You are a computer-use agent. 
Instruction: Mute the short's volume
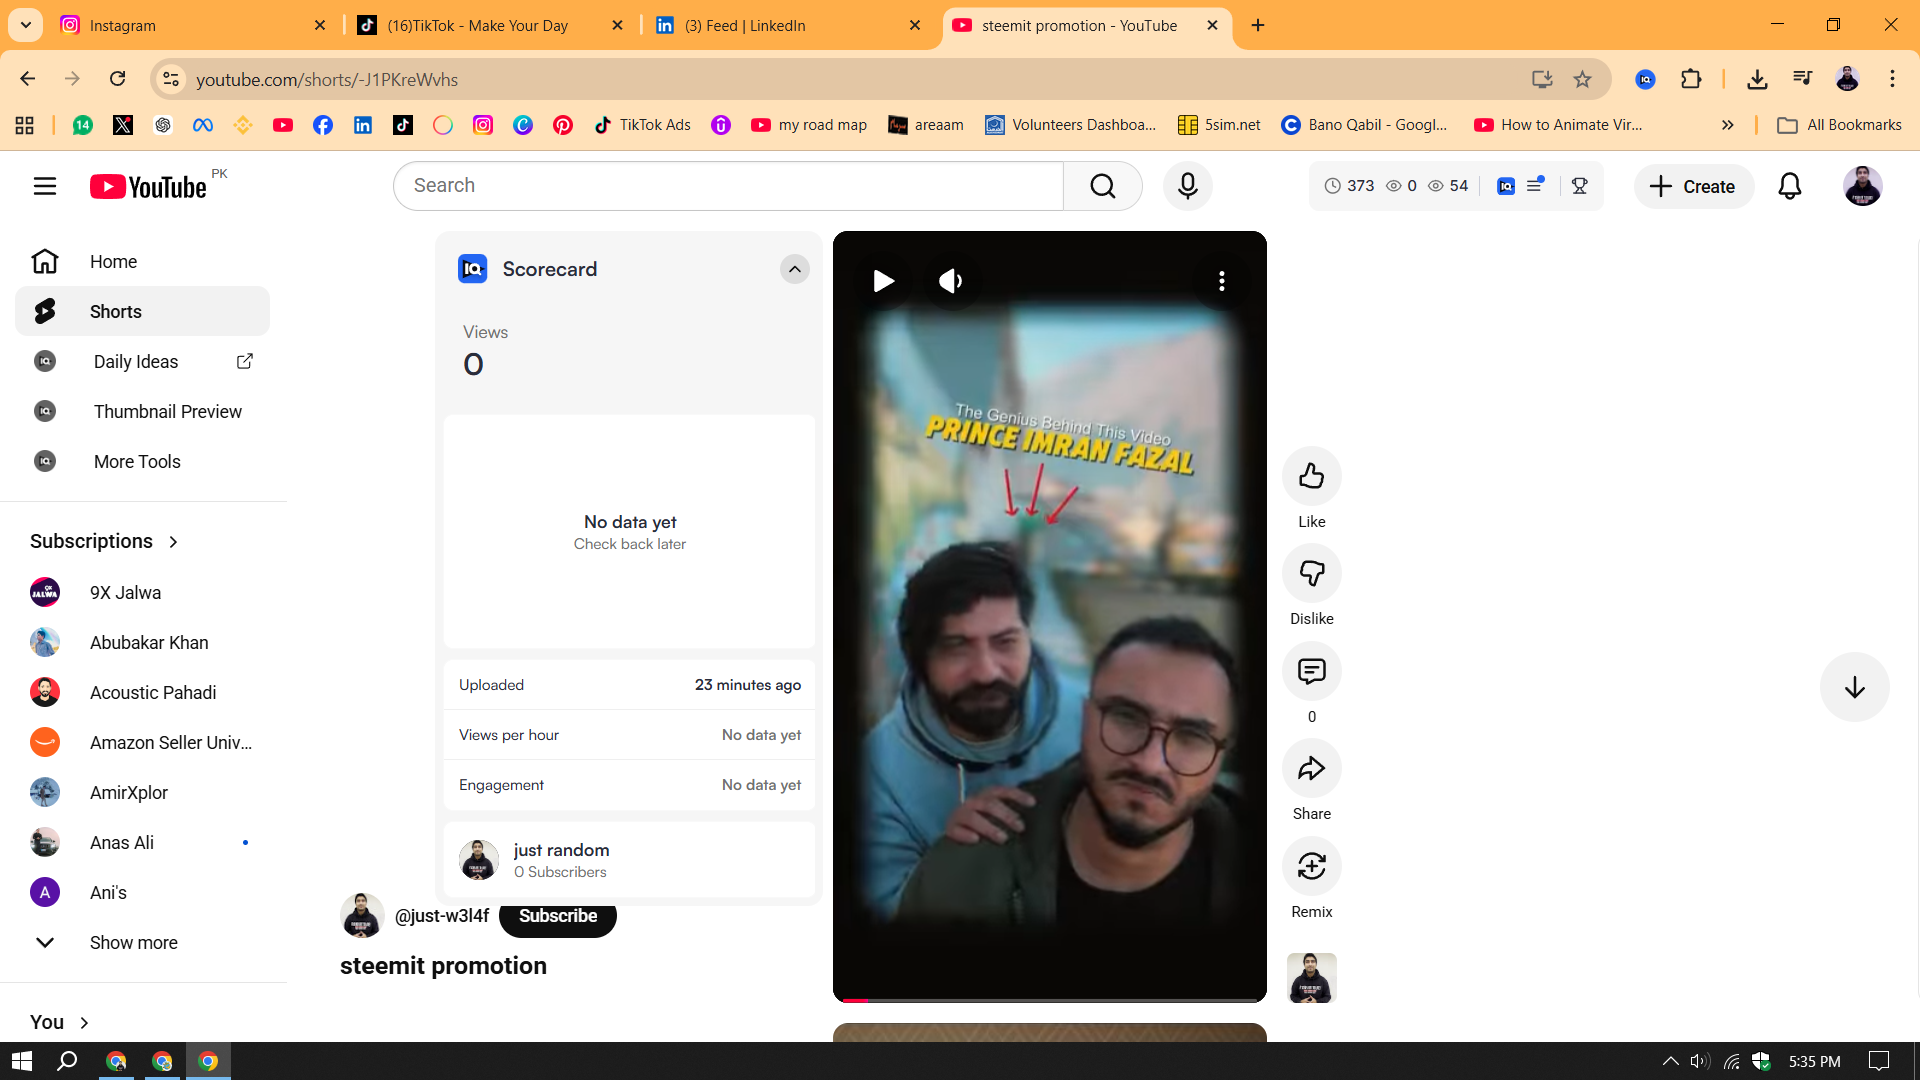pos(950,281)
